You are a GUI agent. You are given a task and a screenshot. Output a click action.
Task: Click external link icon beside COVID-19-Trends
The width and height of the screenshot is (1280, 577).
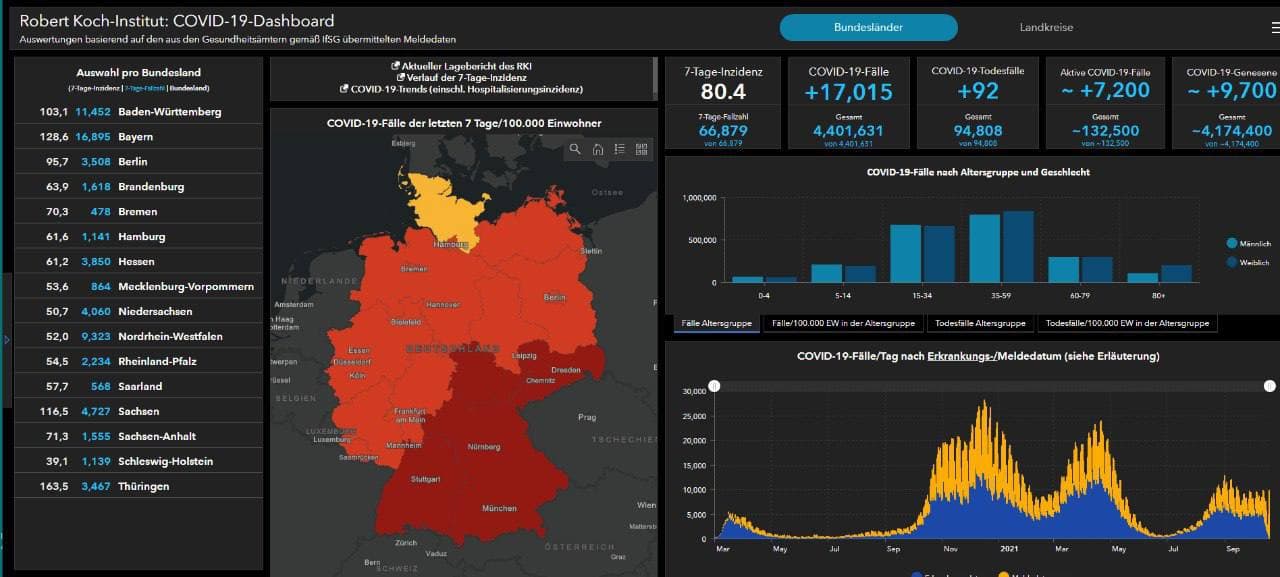tap(345, 89)
